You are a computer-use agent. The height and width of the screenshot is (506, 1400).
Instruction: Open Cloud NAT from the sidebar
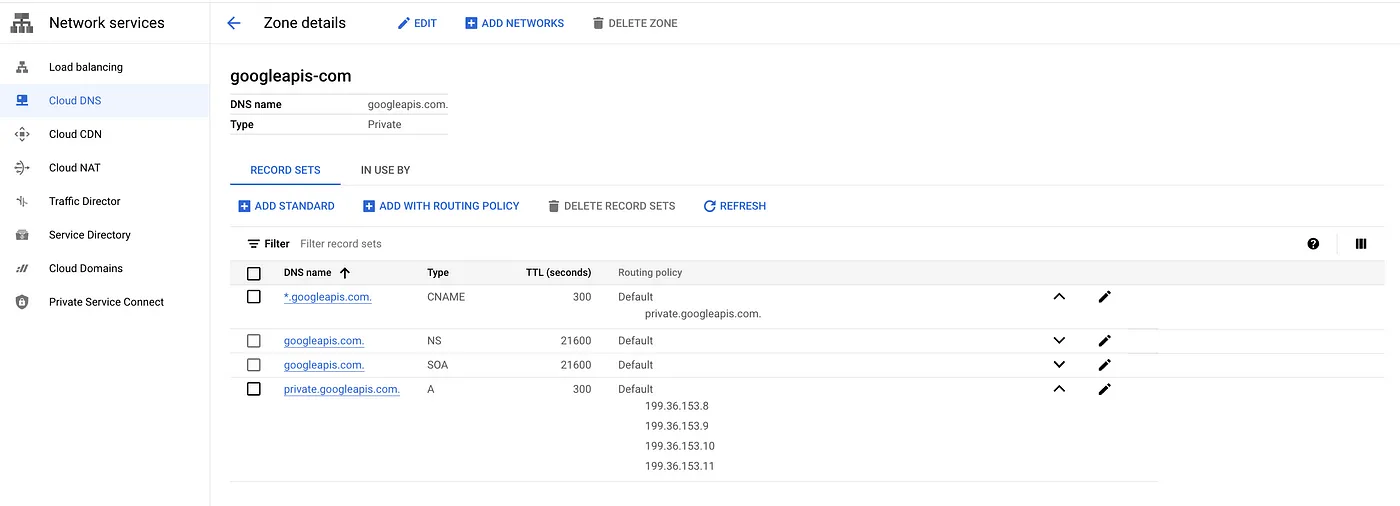[75, 168]
